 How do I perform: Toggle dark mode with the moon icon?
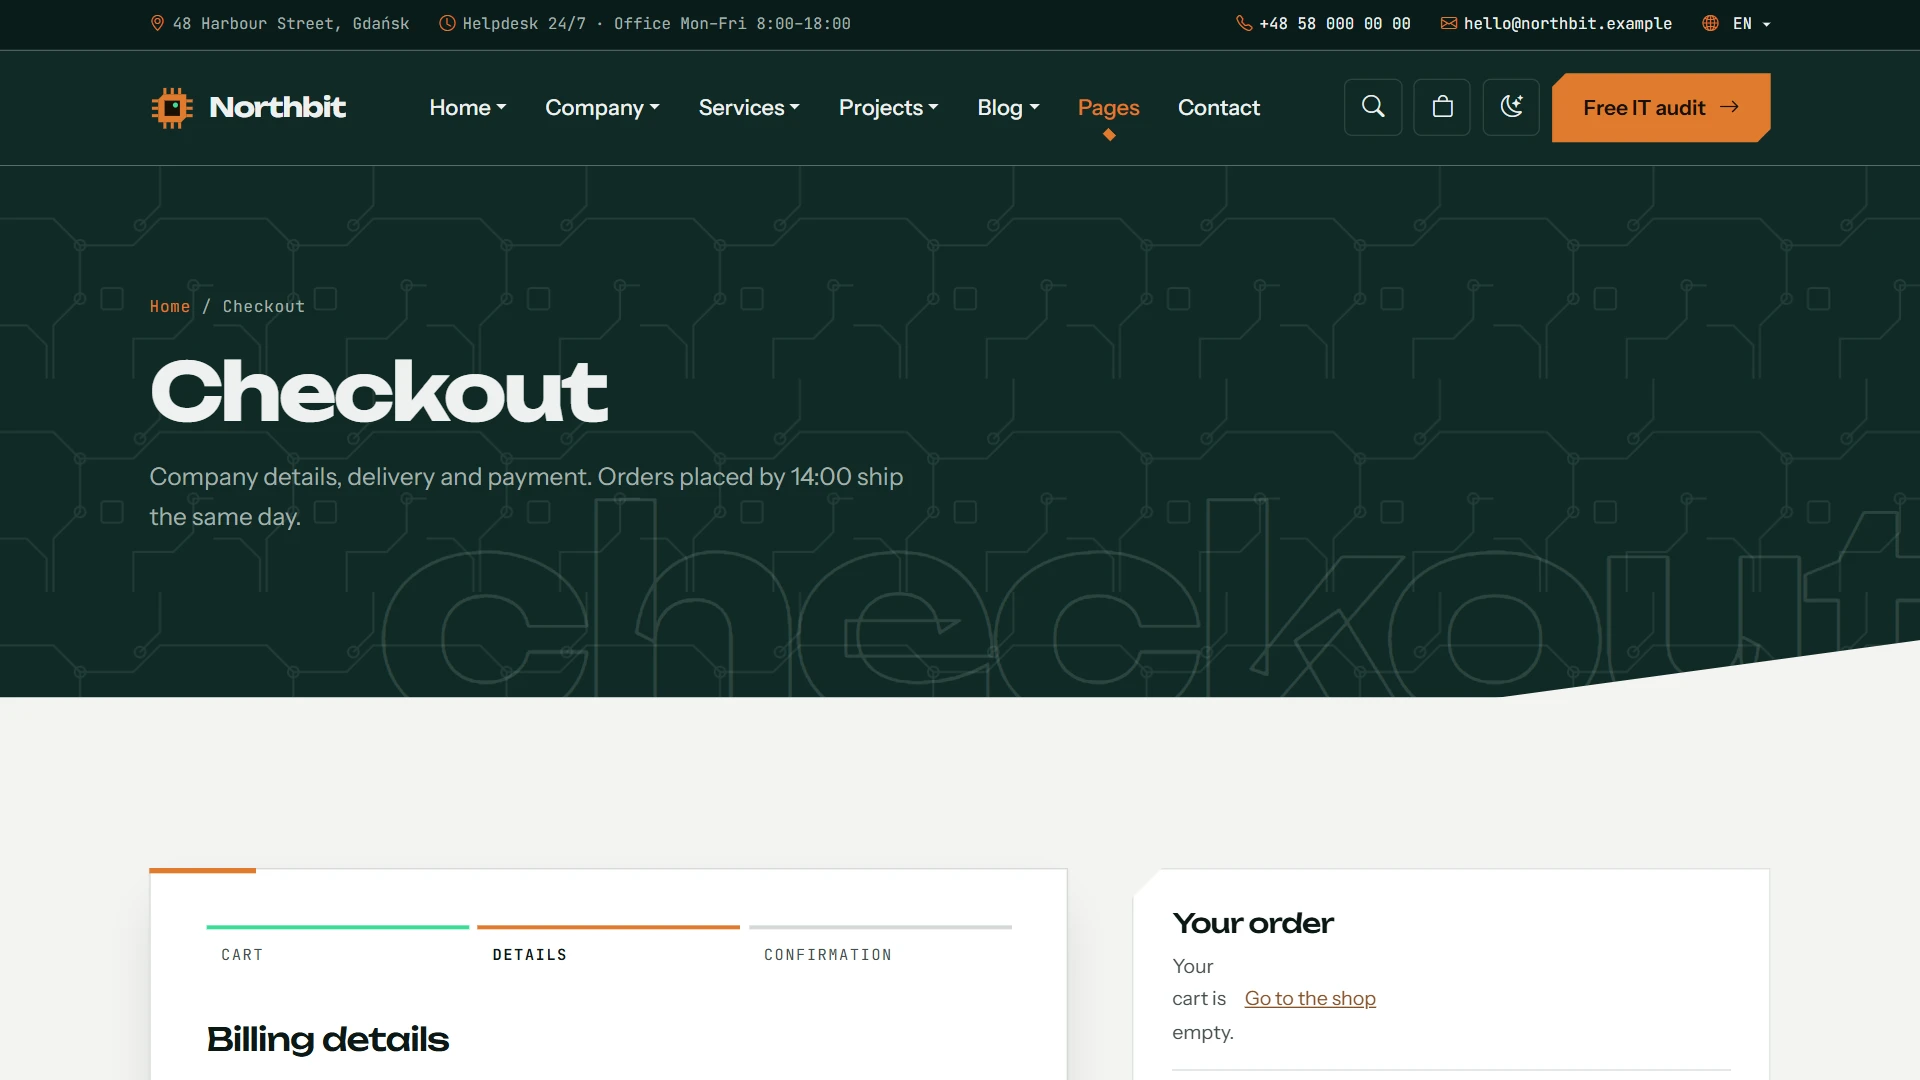(1511, 107)
